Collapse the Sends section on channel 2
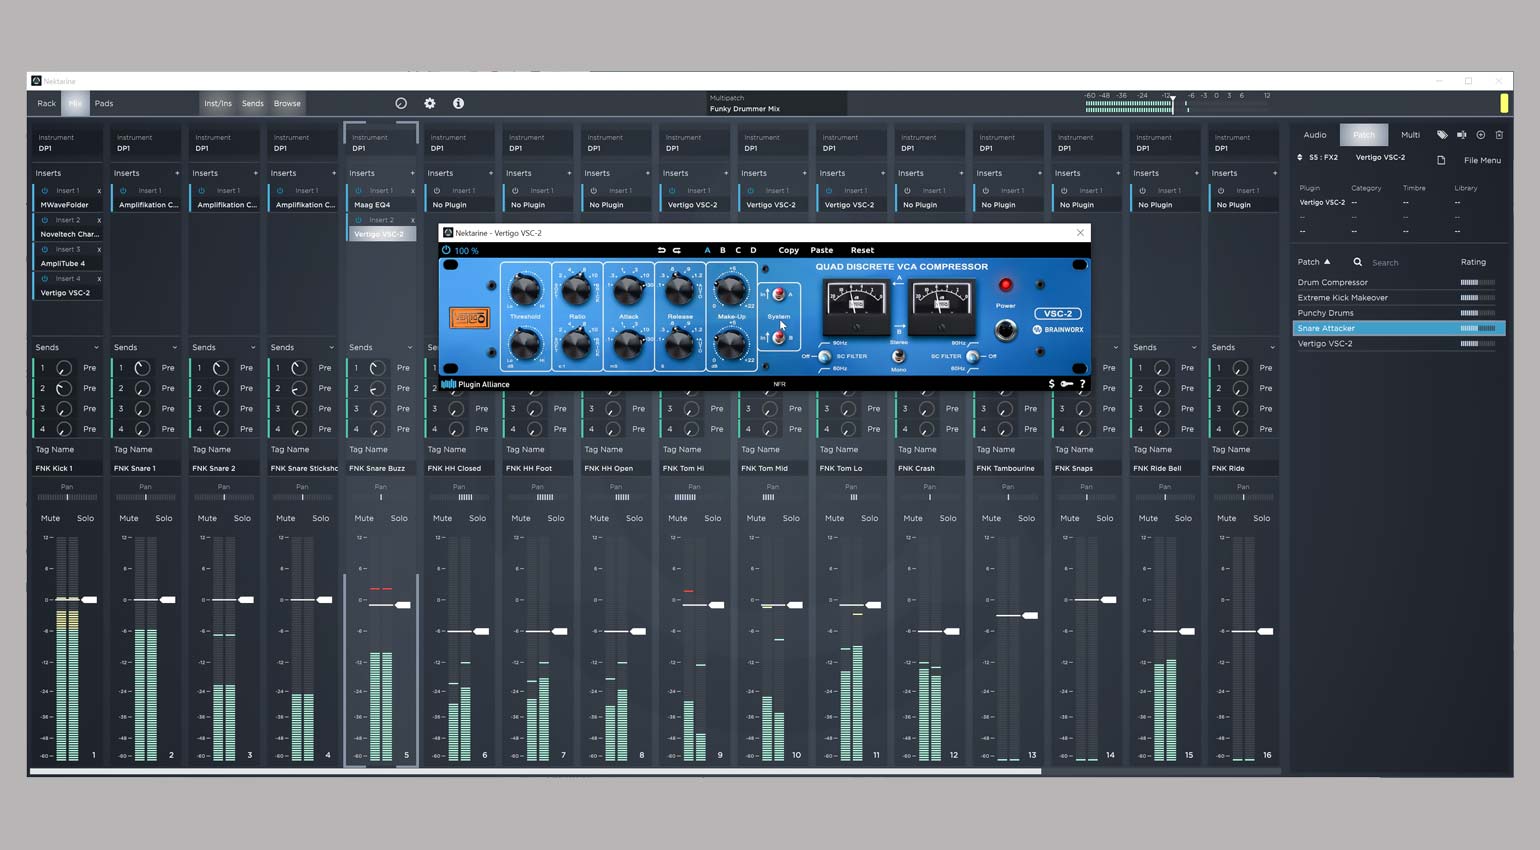This screenshot has height=850, width=1540. (175, 347)
